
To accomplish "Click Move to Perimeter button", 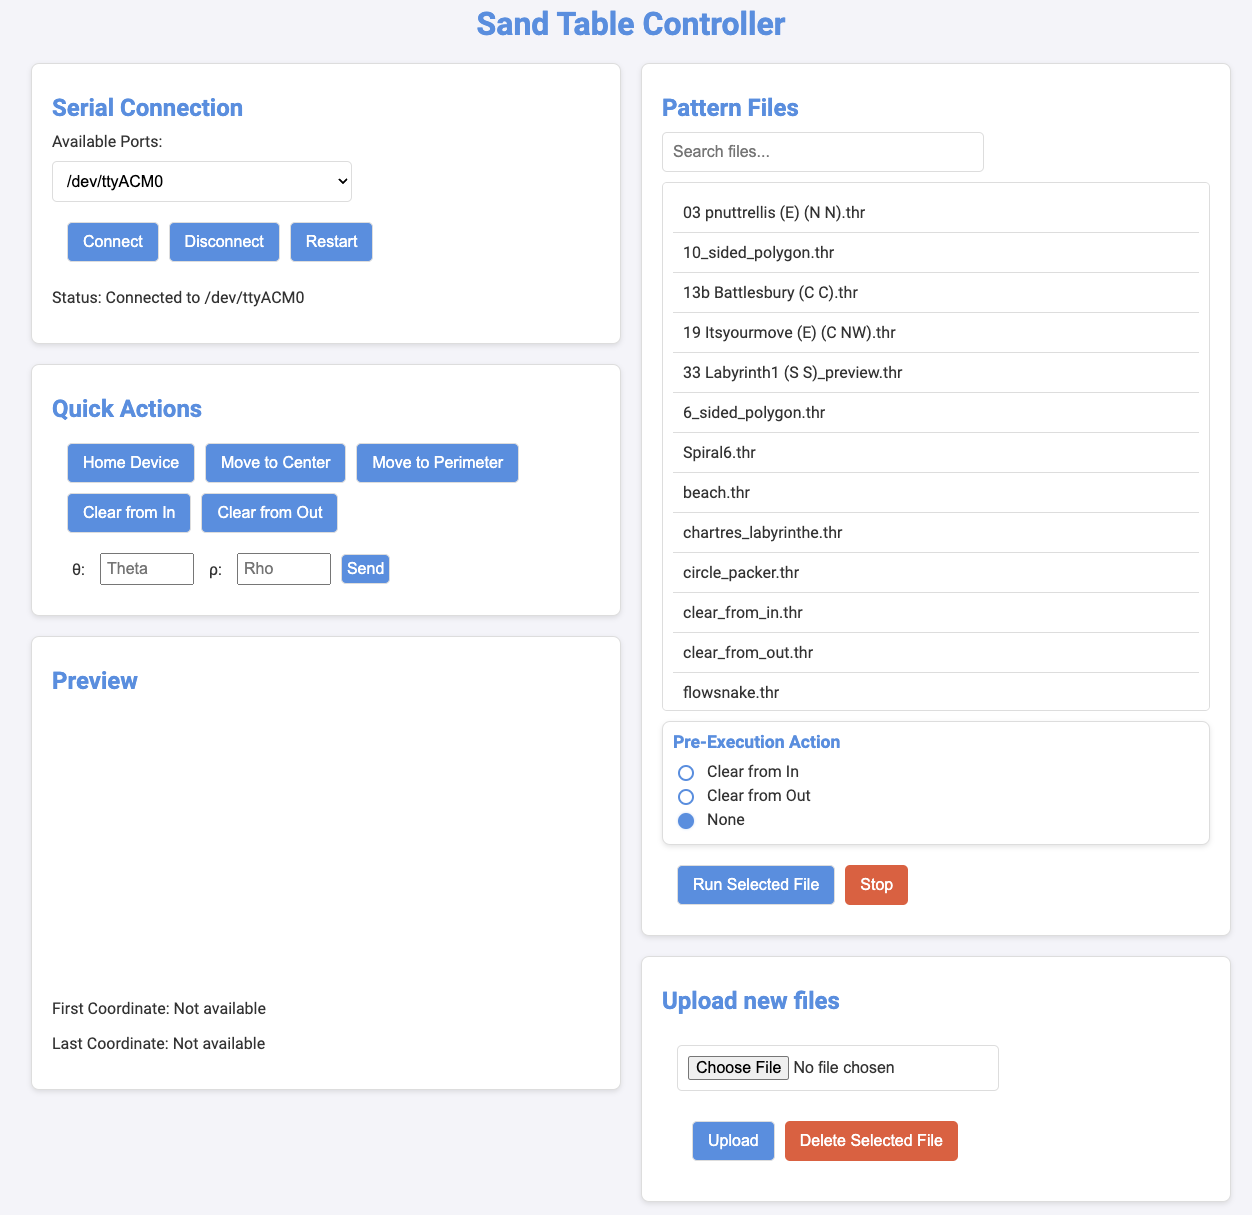I will 437,463.
